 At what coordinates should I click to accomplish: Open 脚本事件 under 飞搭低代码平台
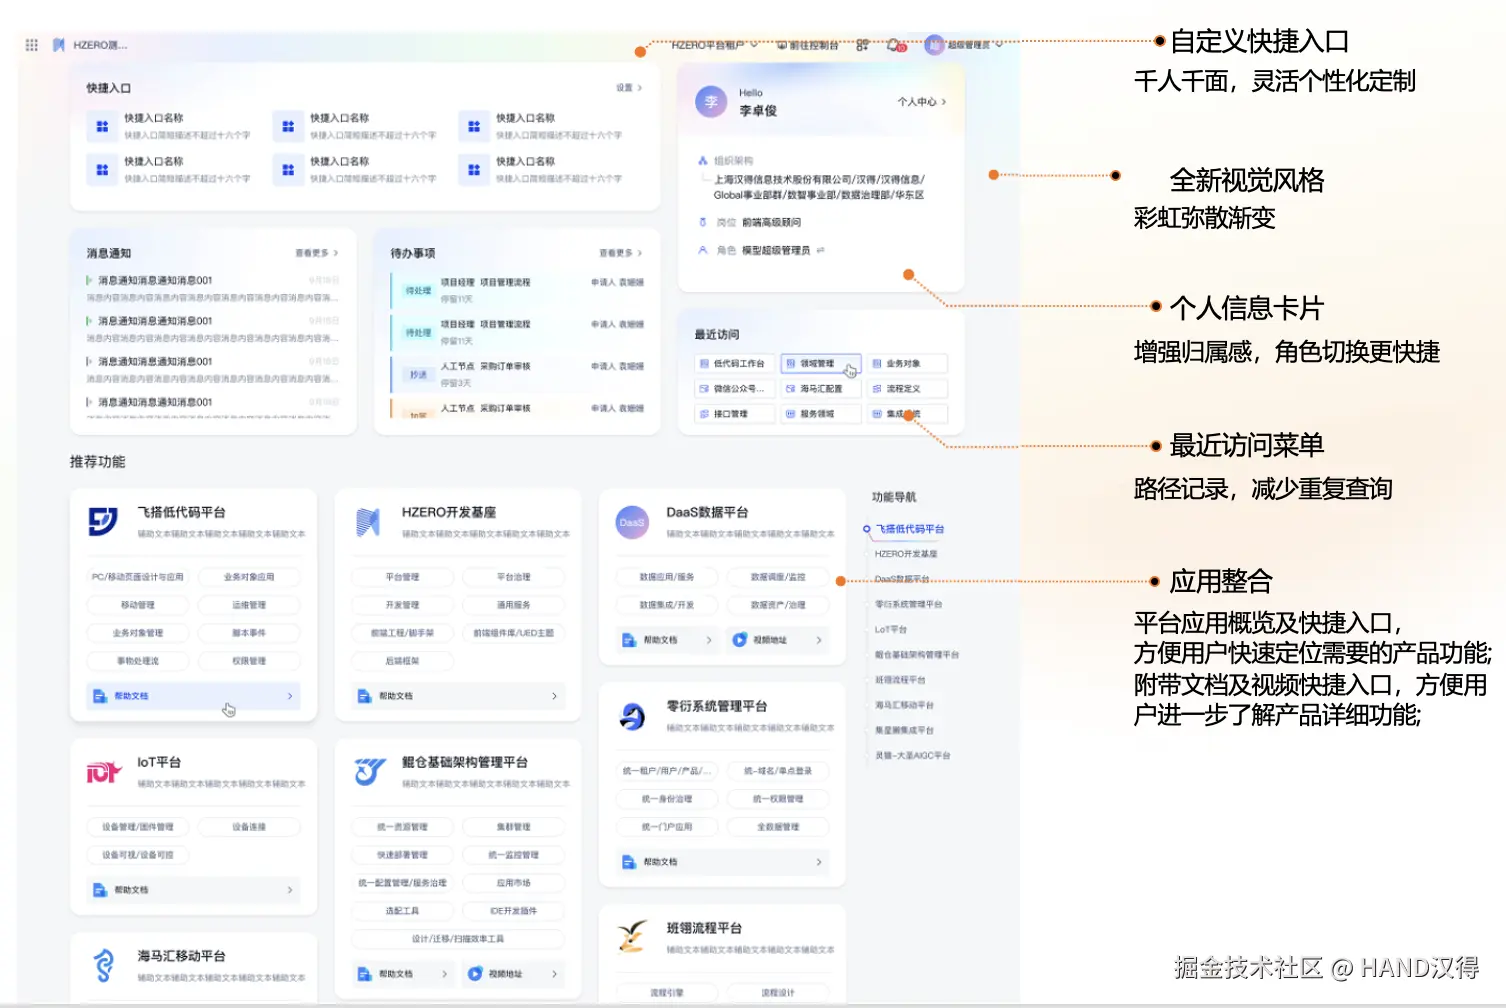(x=249, y=633)
